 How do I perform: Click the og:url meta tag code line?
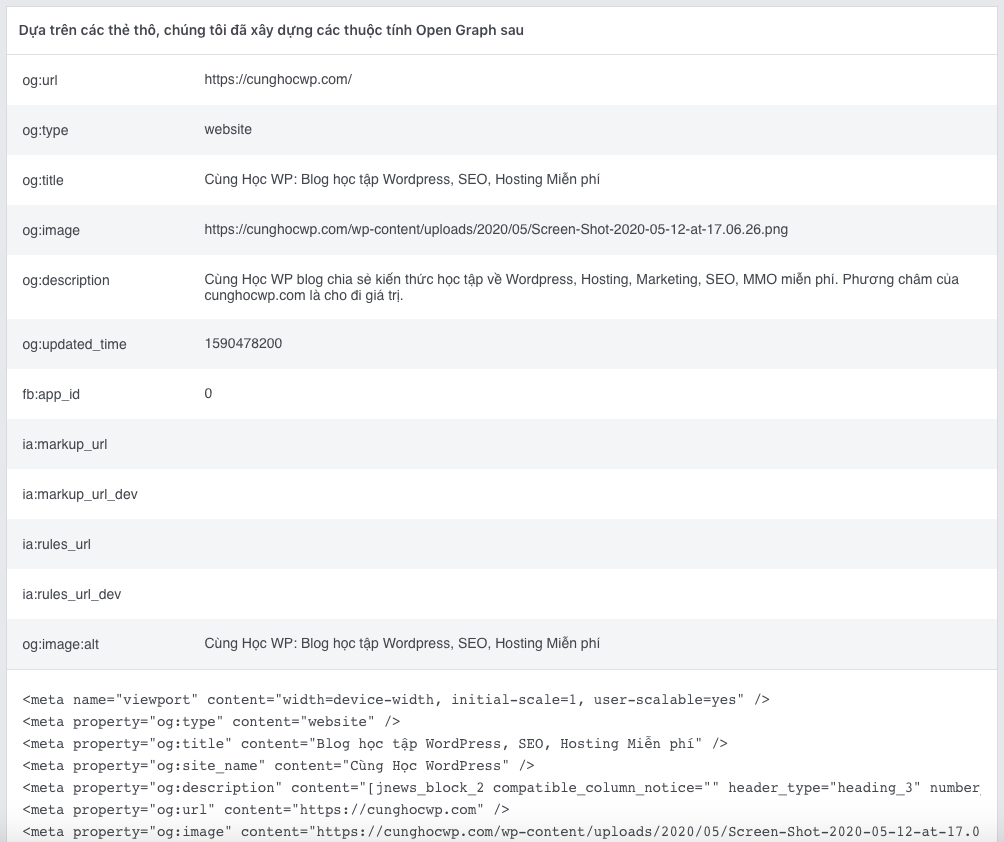click(266, 809)
